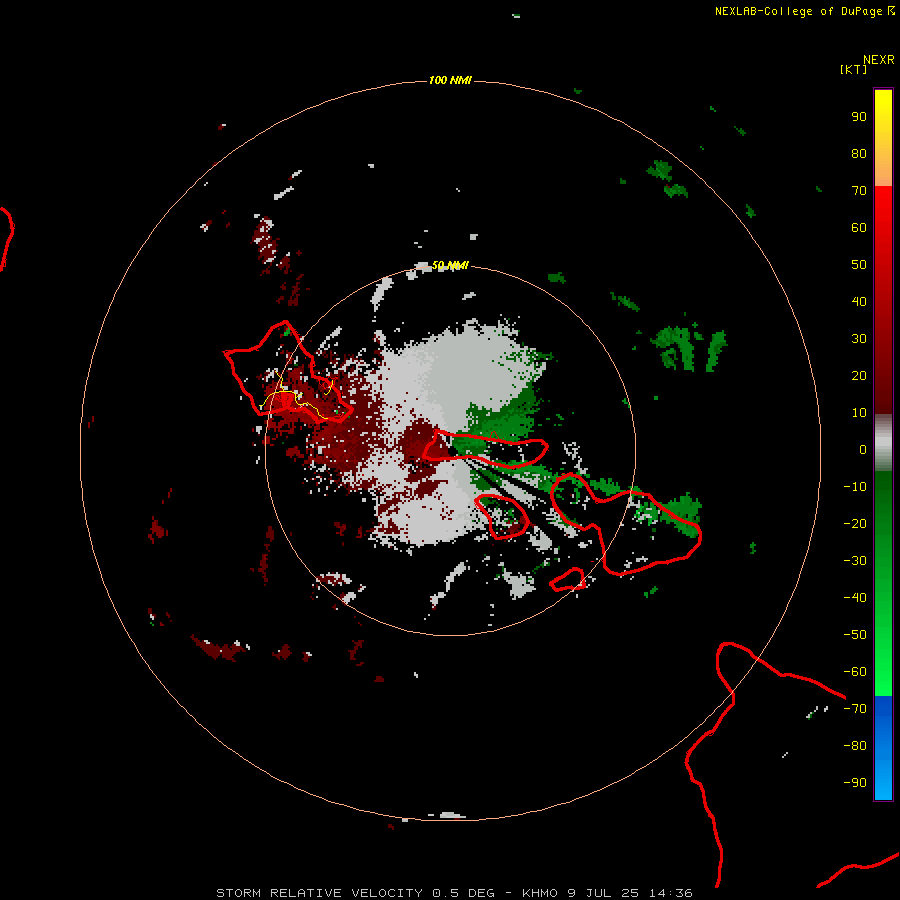Screen dimensions: 900x900
Task: Click the 40 value on velocity scale
Action: click(859, 301)
